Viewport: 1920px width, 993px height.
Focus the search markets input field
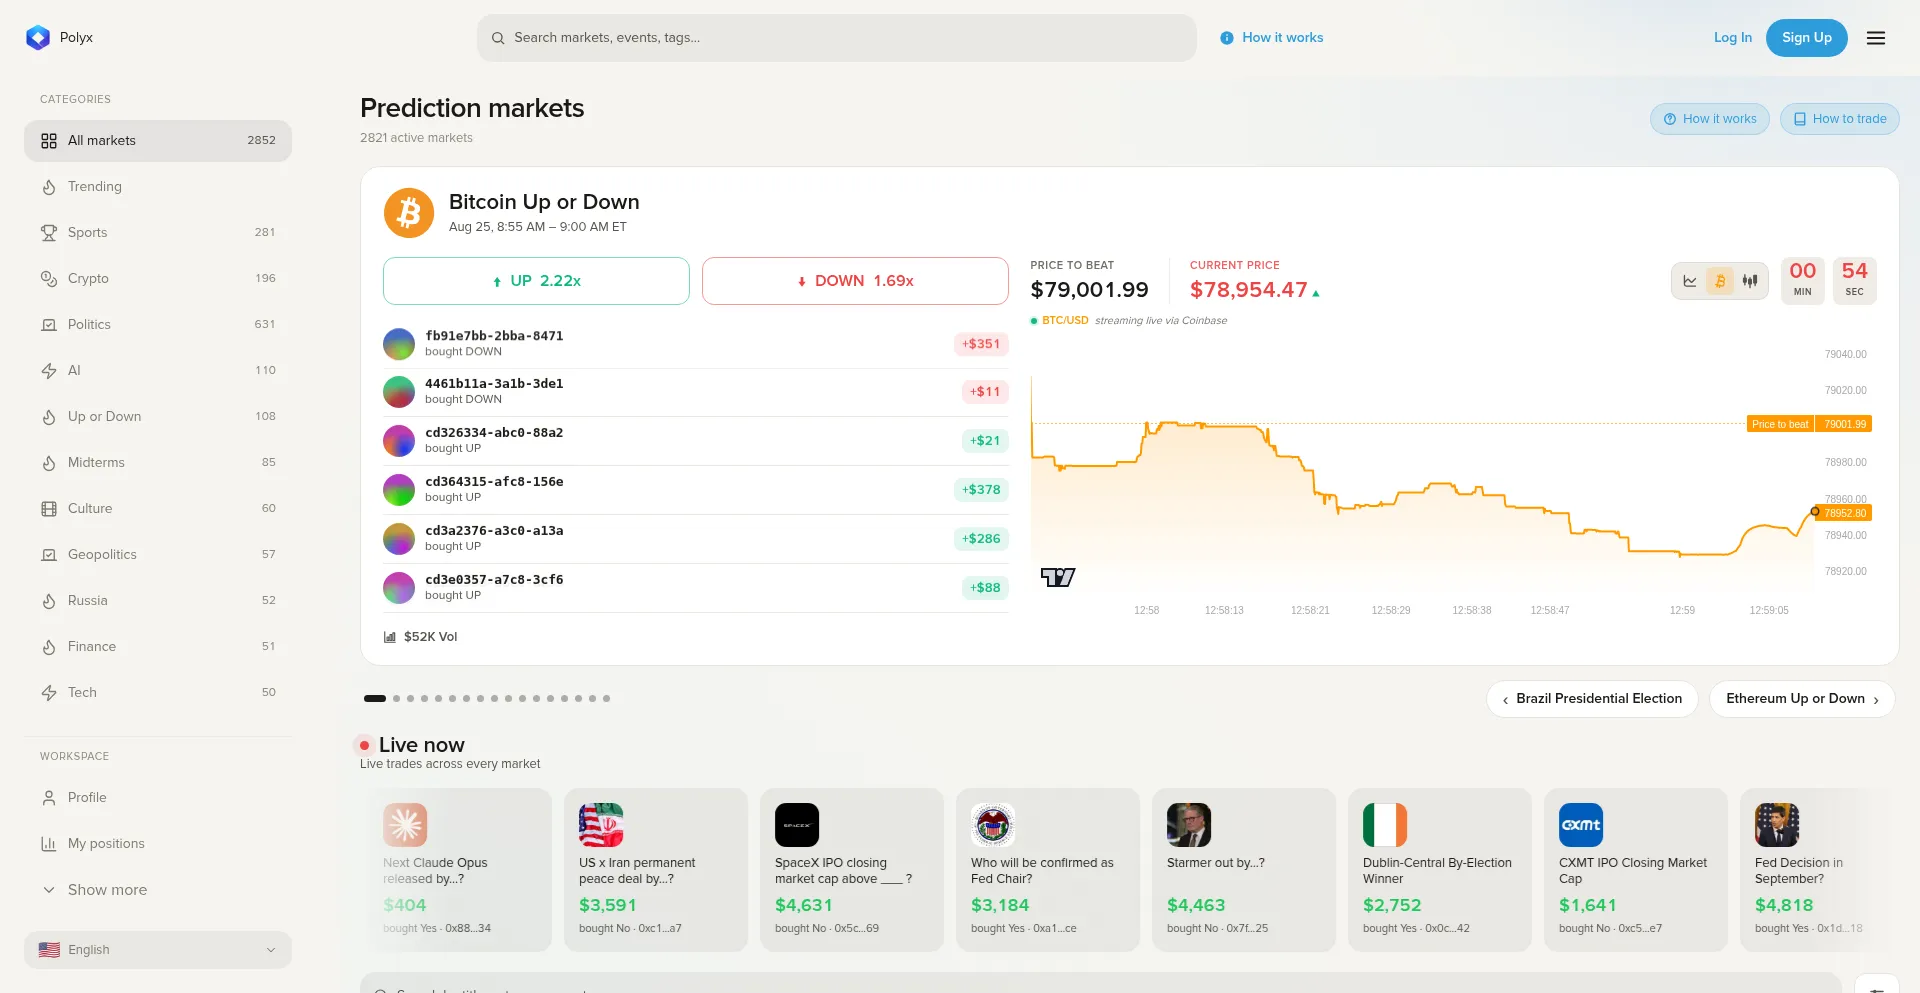point(837,38)
